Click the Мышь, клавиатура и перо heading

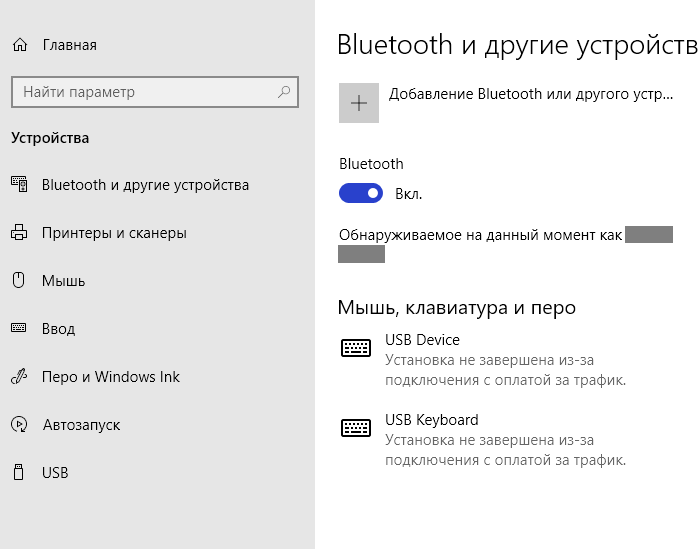457,308
